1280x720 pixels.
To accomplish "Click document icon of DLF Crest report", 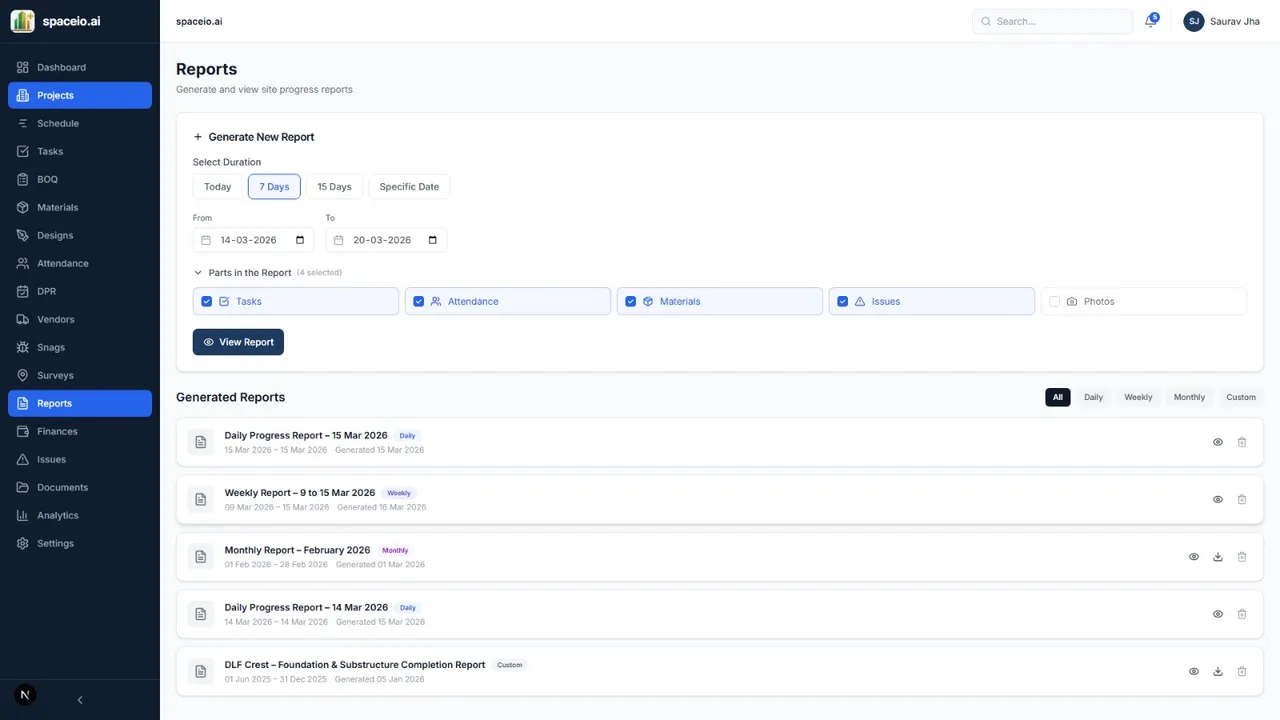I will 201,672.
